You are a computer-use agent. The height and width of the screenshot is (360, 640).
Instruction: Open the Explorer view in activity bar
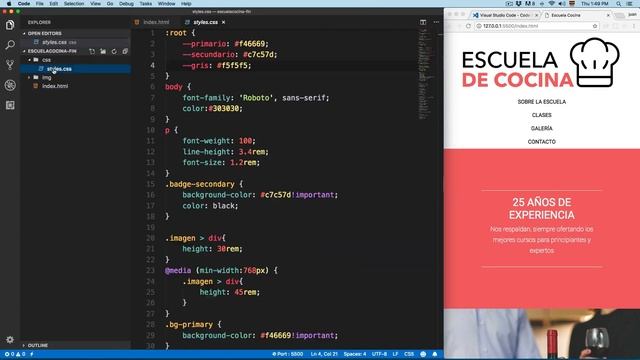(10, 25)
